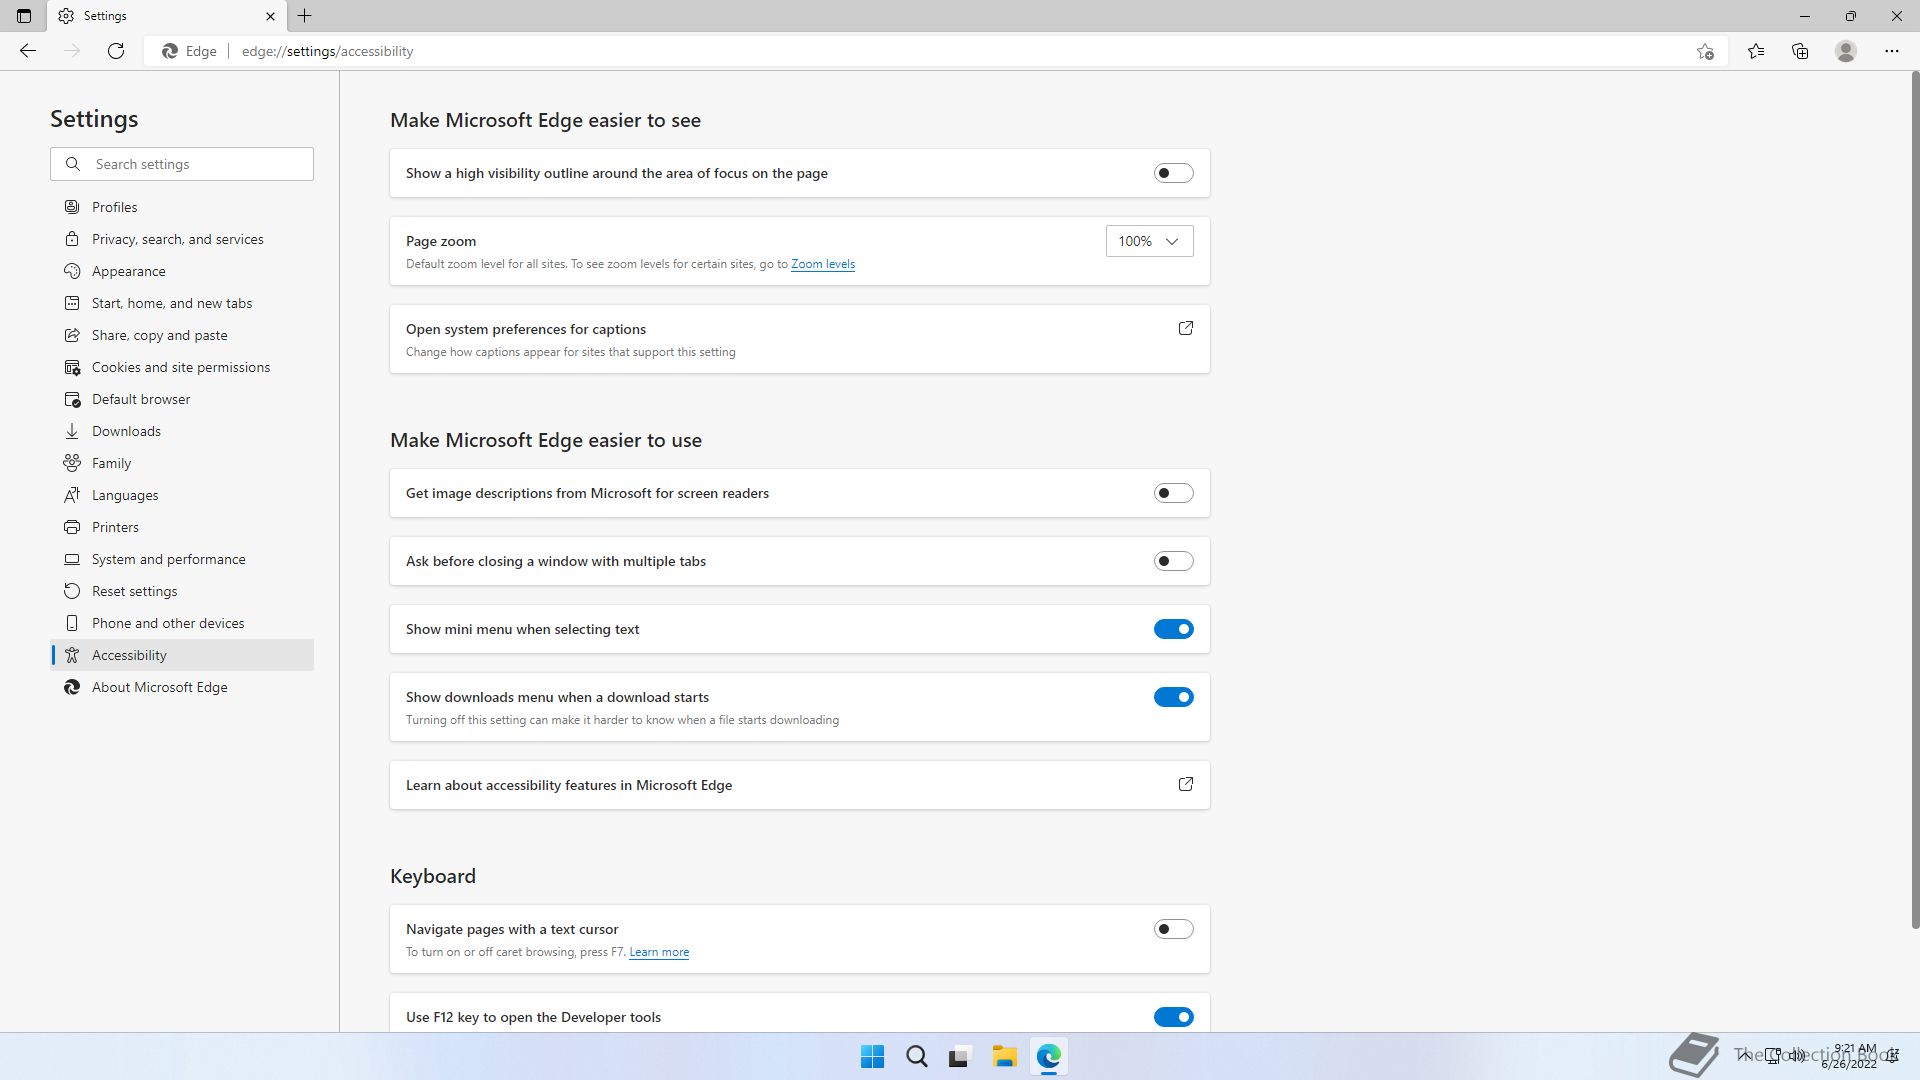The width and height of the screenshot is (1920, 1080).
Task: Add this page to favorites star icon
Action: click(1705, 51)
